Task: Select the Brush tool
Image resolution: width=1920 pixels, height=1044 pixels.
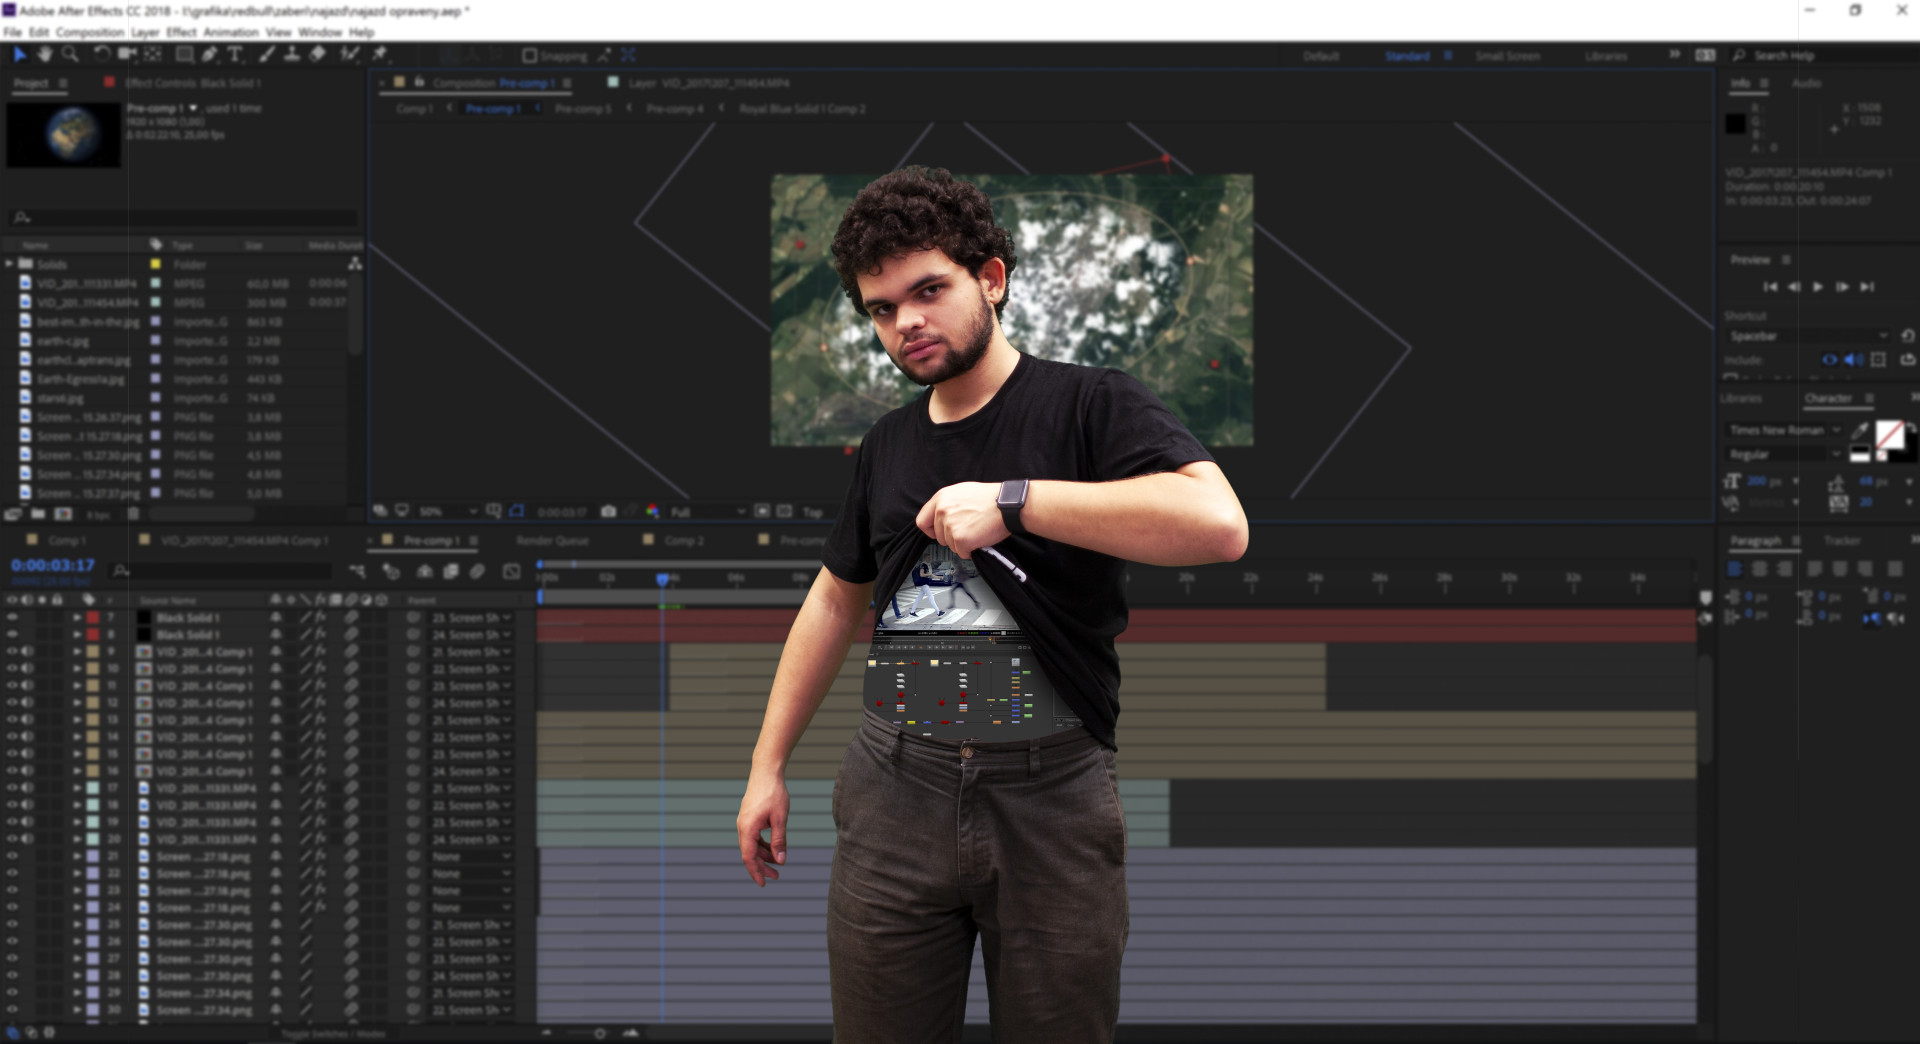Action: click(267, 54)
